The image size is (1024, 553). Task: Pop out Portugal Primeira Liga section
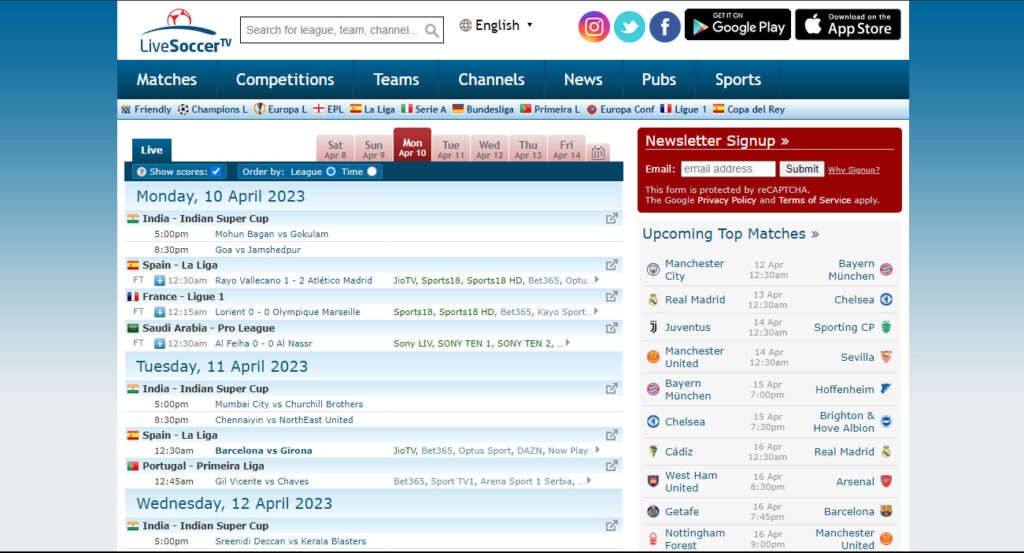click(611, 466)
